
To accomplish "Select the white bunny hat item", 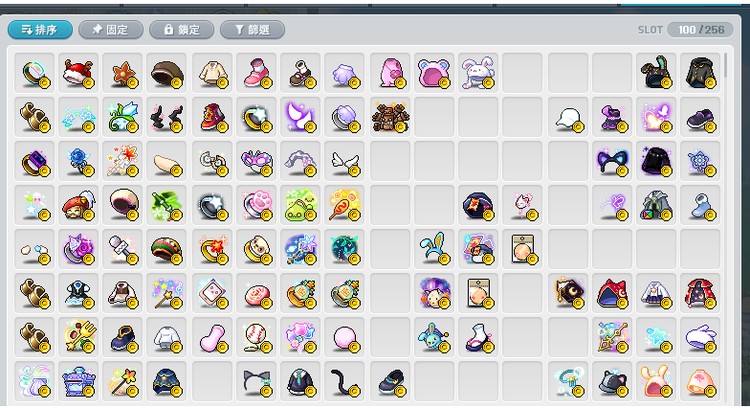I will [478, 73].
